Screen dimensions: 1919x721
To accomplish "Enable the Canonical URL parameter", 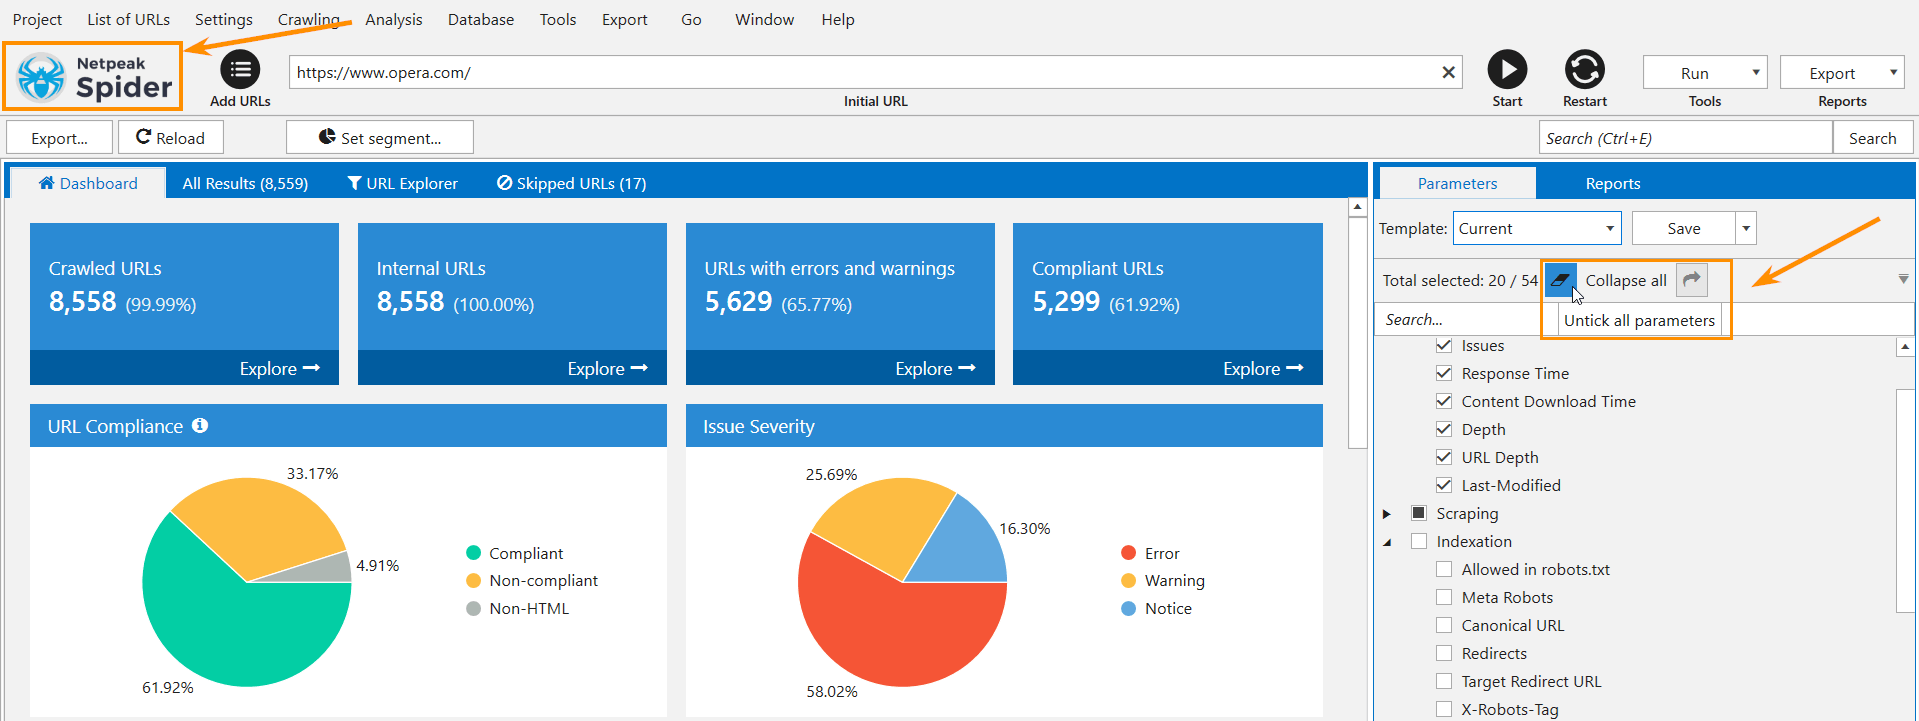I will point(1444,625).
